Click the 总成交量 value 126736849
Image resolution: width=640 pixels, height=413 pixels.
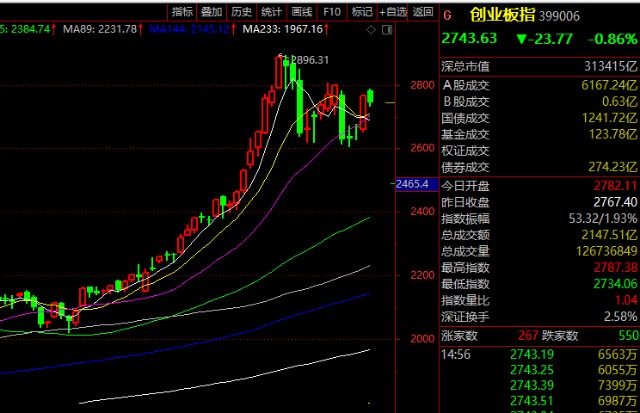click(x=607, y=251)
